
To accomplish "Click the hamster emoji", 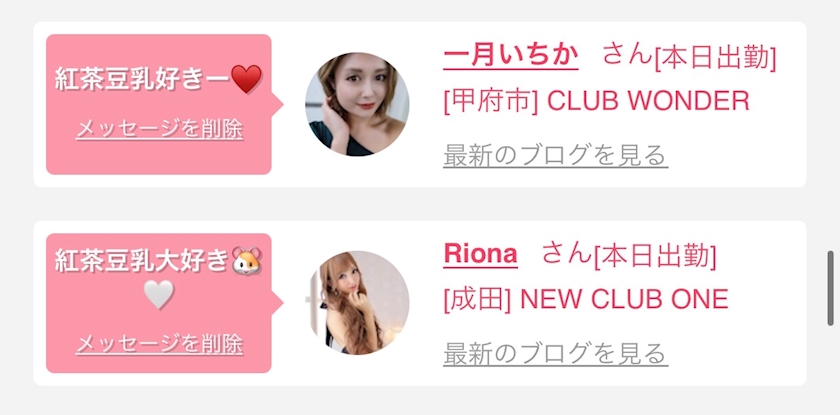I will pyautogui.click(x=246, y=261).
